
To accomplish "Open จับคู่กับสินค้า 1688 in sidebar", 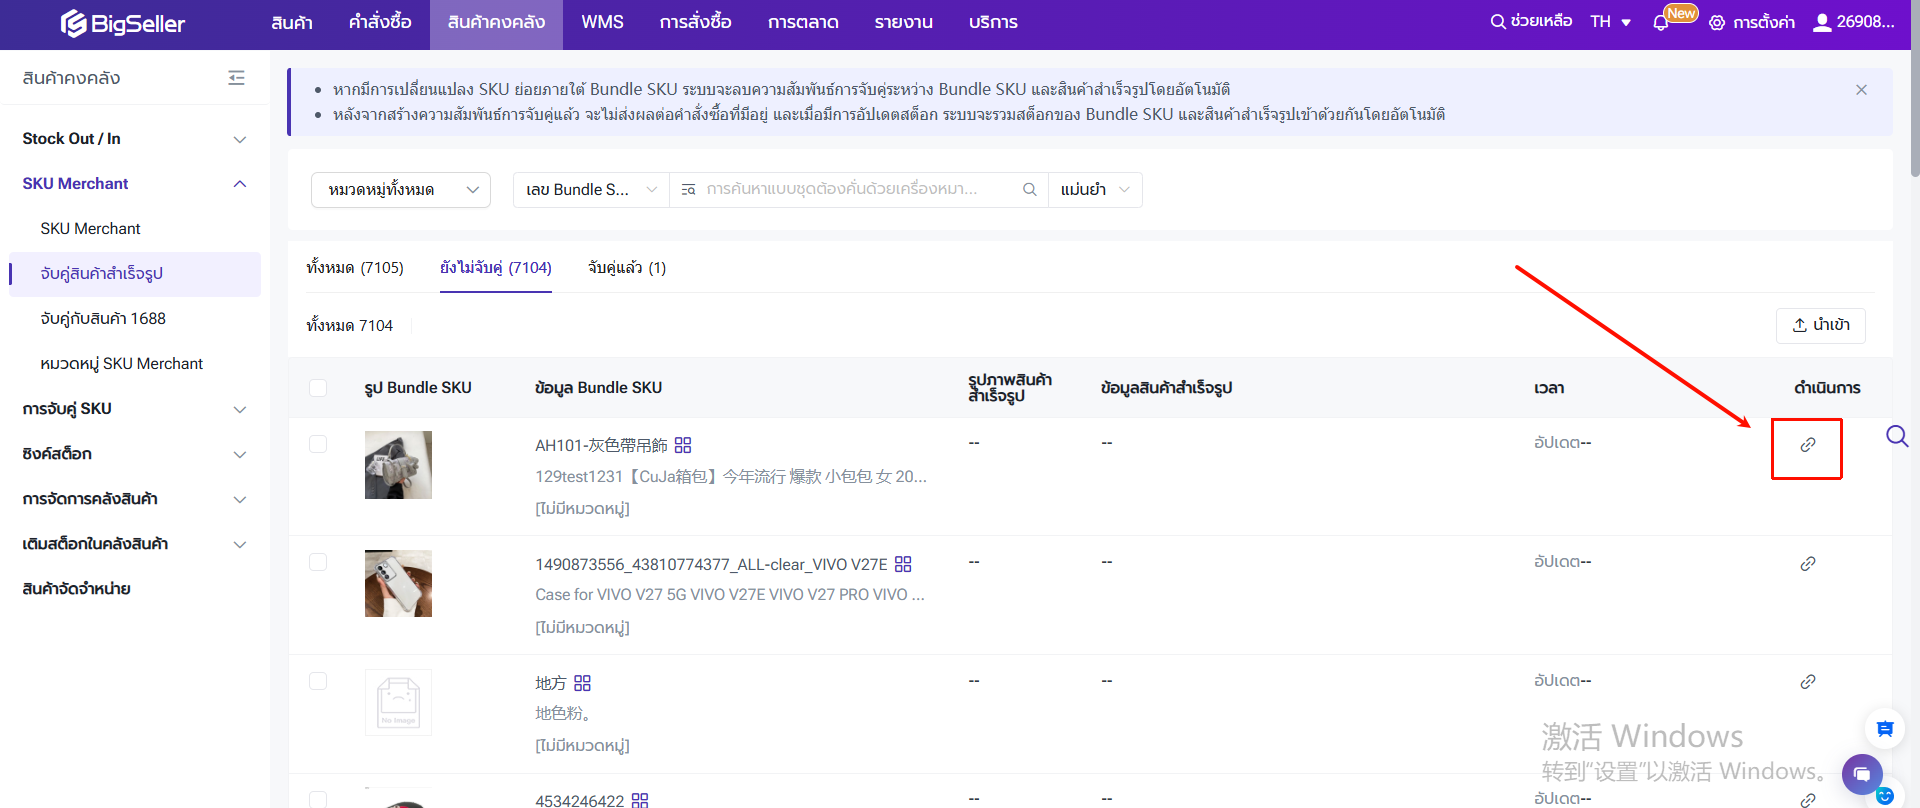I will (x=103, y=319).
